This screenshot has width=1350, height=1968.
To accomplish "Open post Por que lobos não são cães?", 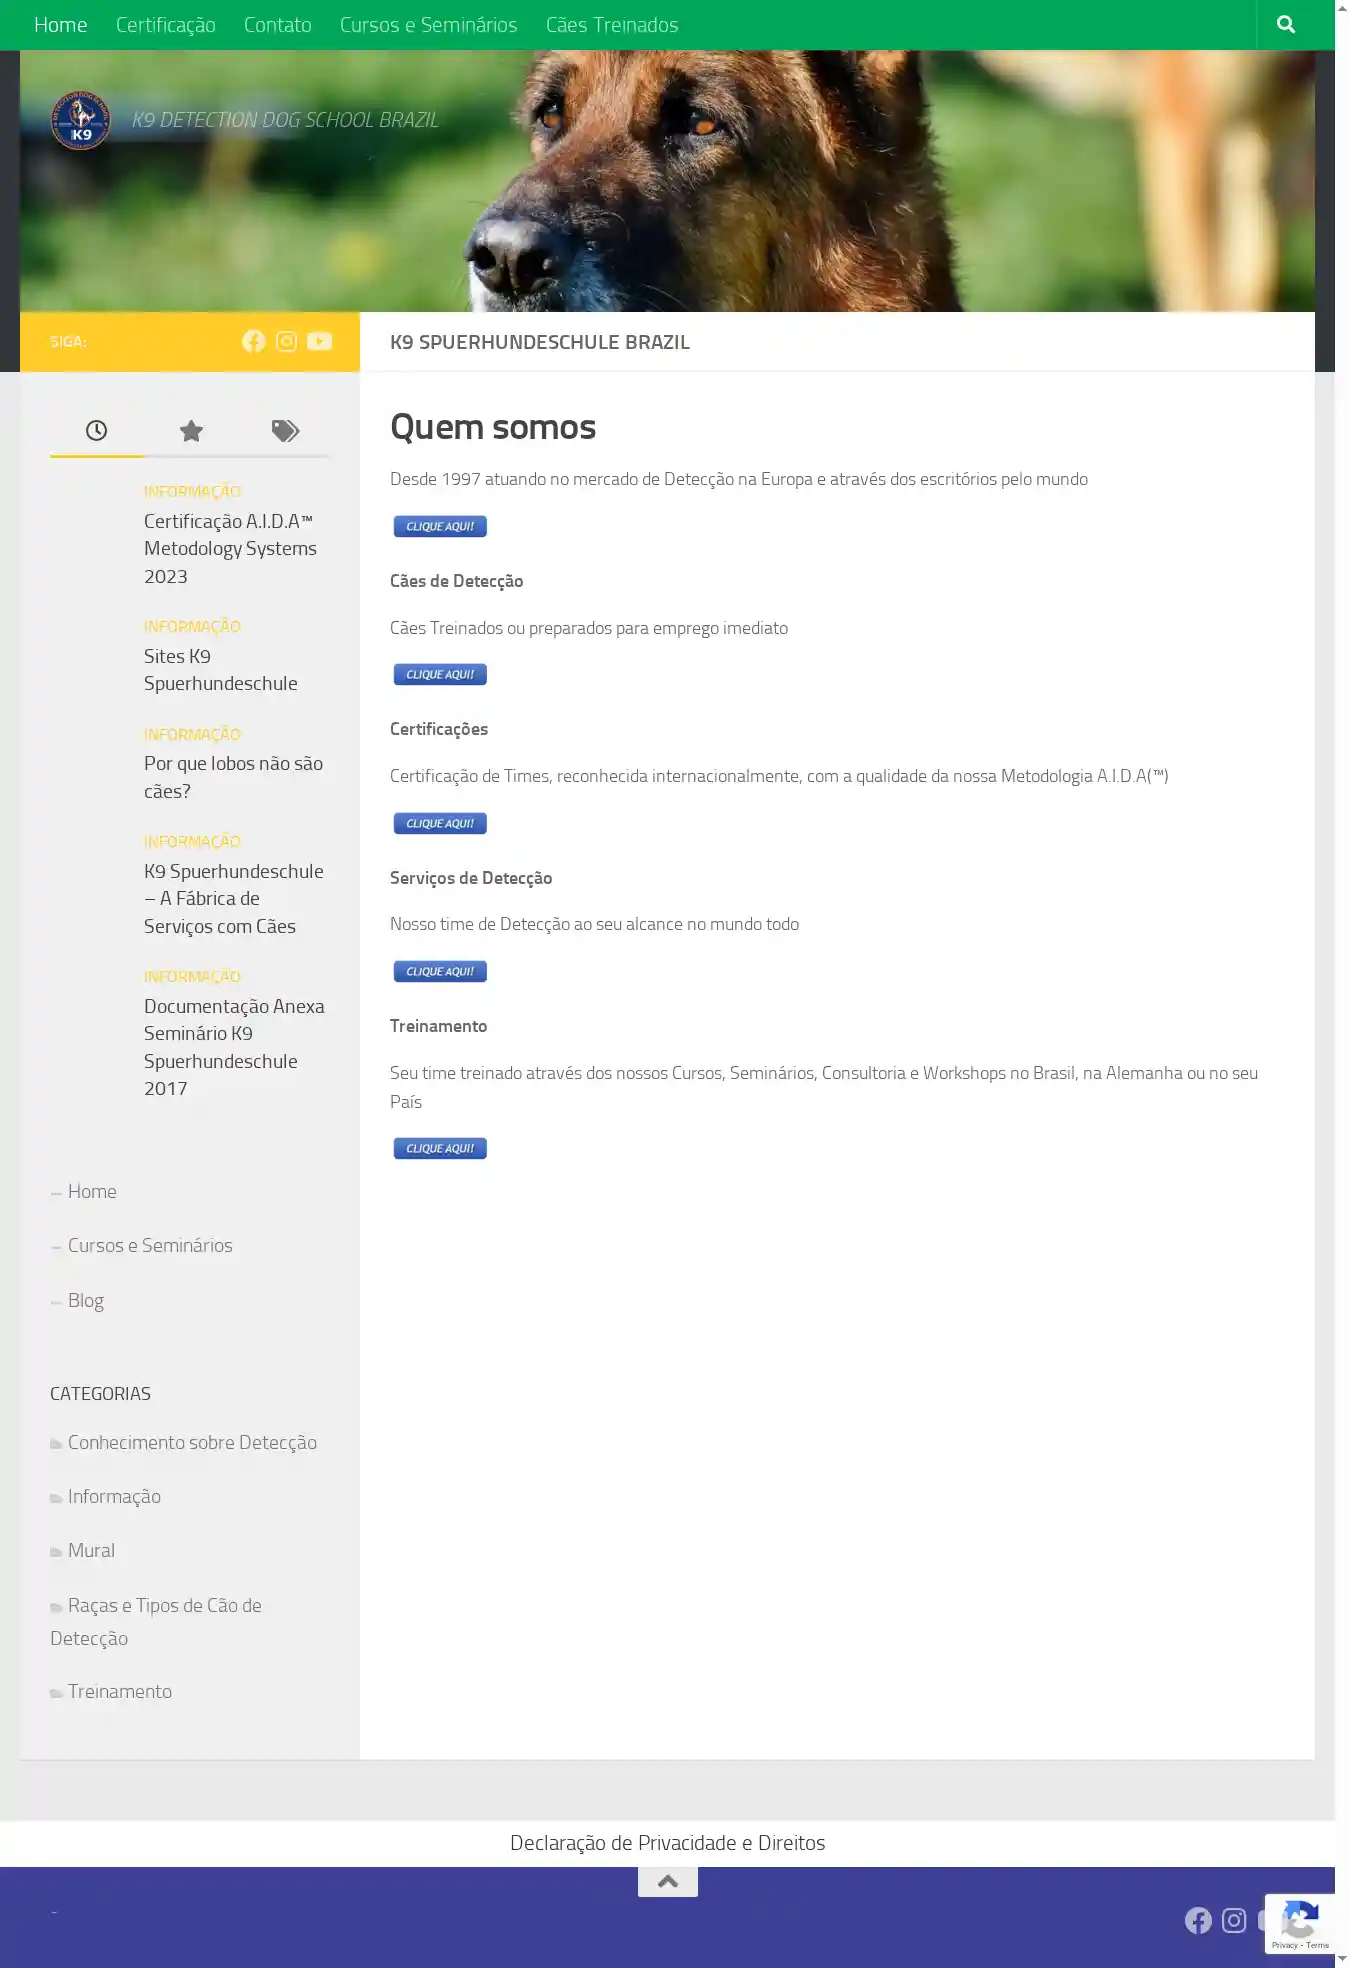I will point(233,777).
